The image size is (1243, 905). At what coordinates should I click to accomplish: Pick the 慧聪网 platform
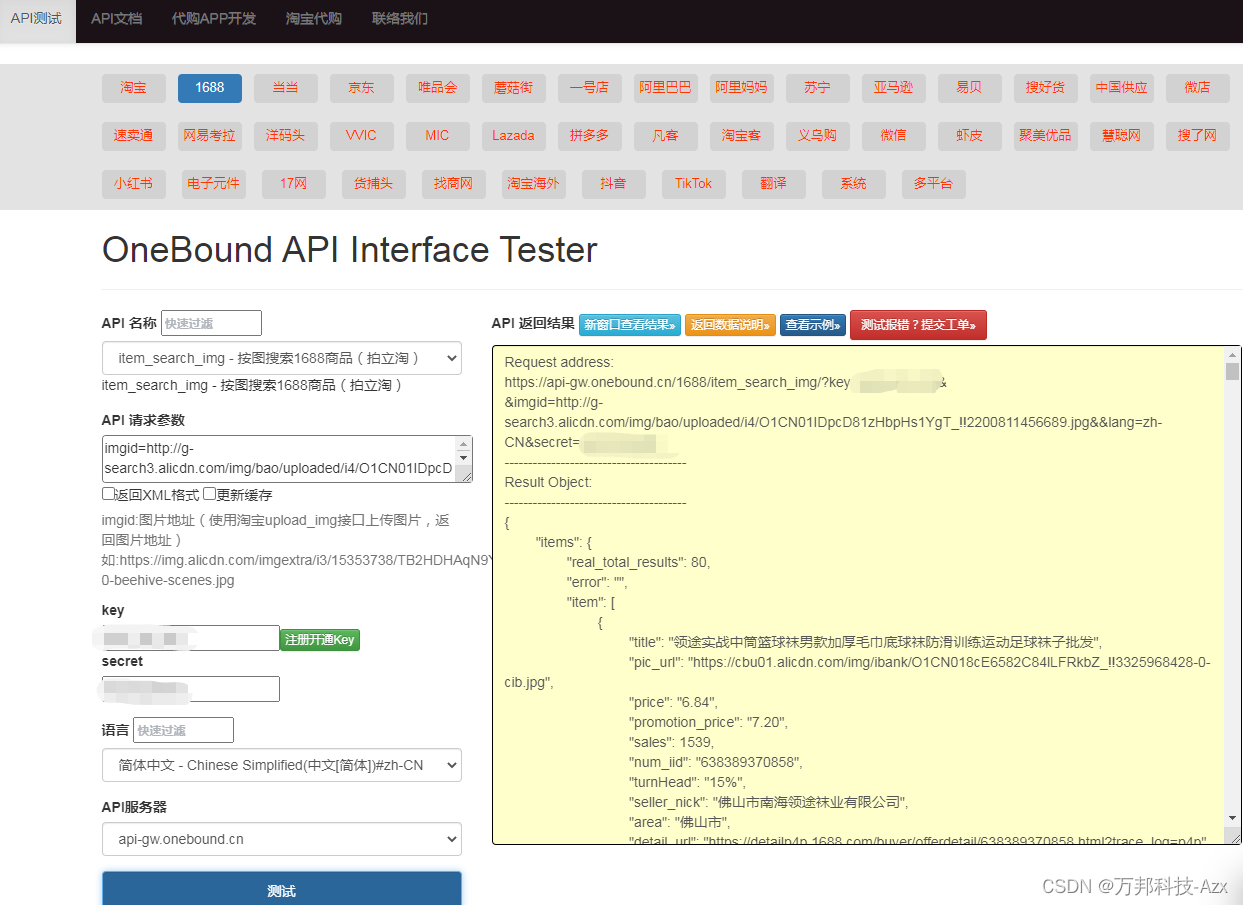tap(1122, 136)
